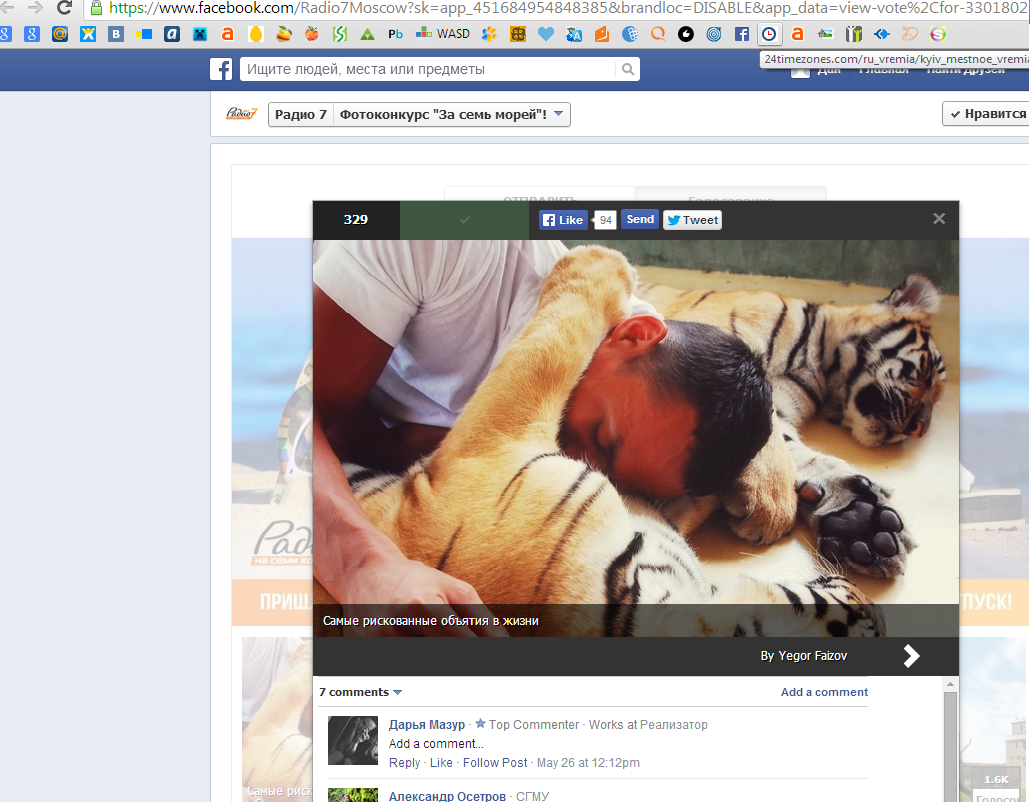
Task: Open the VK bookmark icon
Action: tap(116, 33)
